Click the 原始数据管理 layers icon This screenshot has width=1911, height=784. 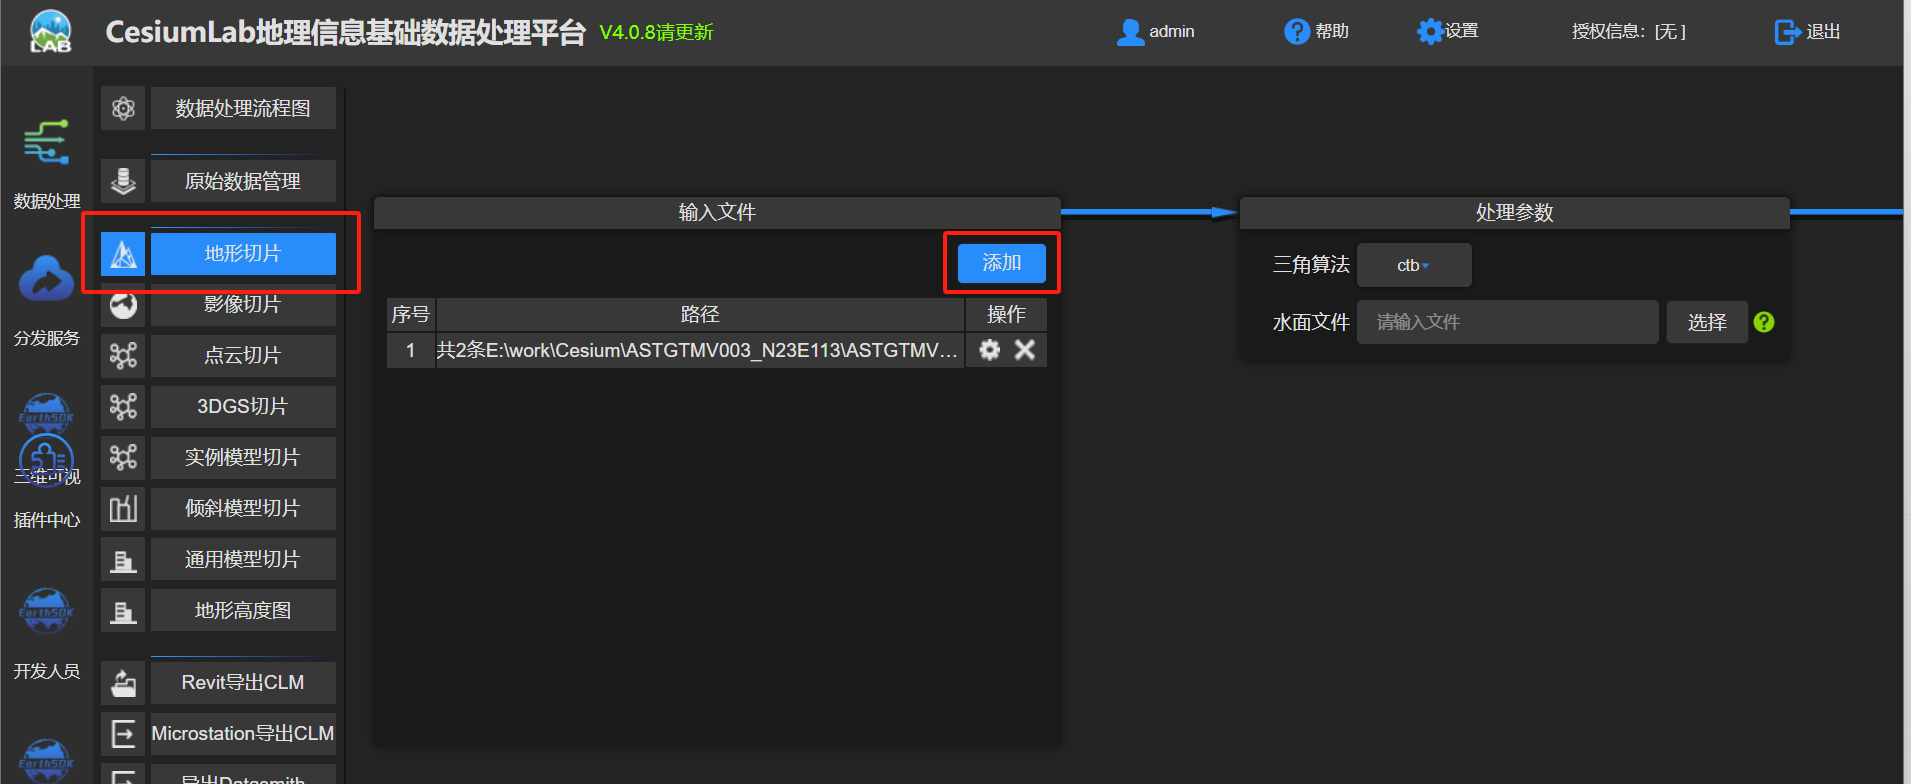click(x=123, y=181)
